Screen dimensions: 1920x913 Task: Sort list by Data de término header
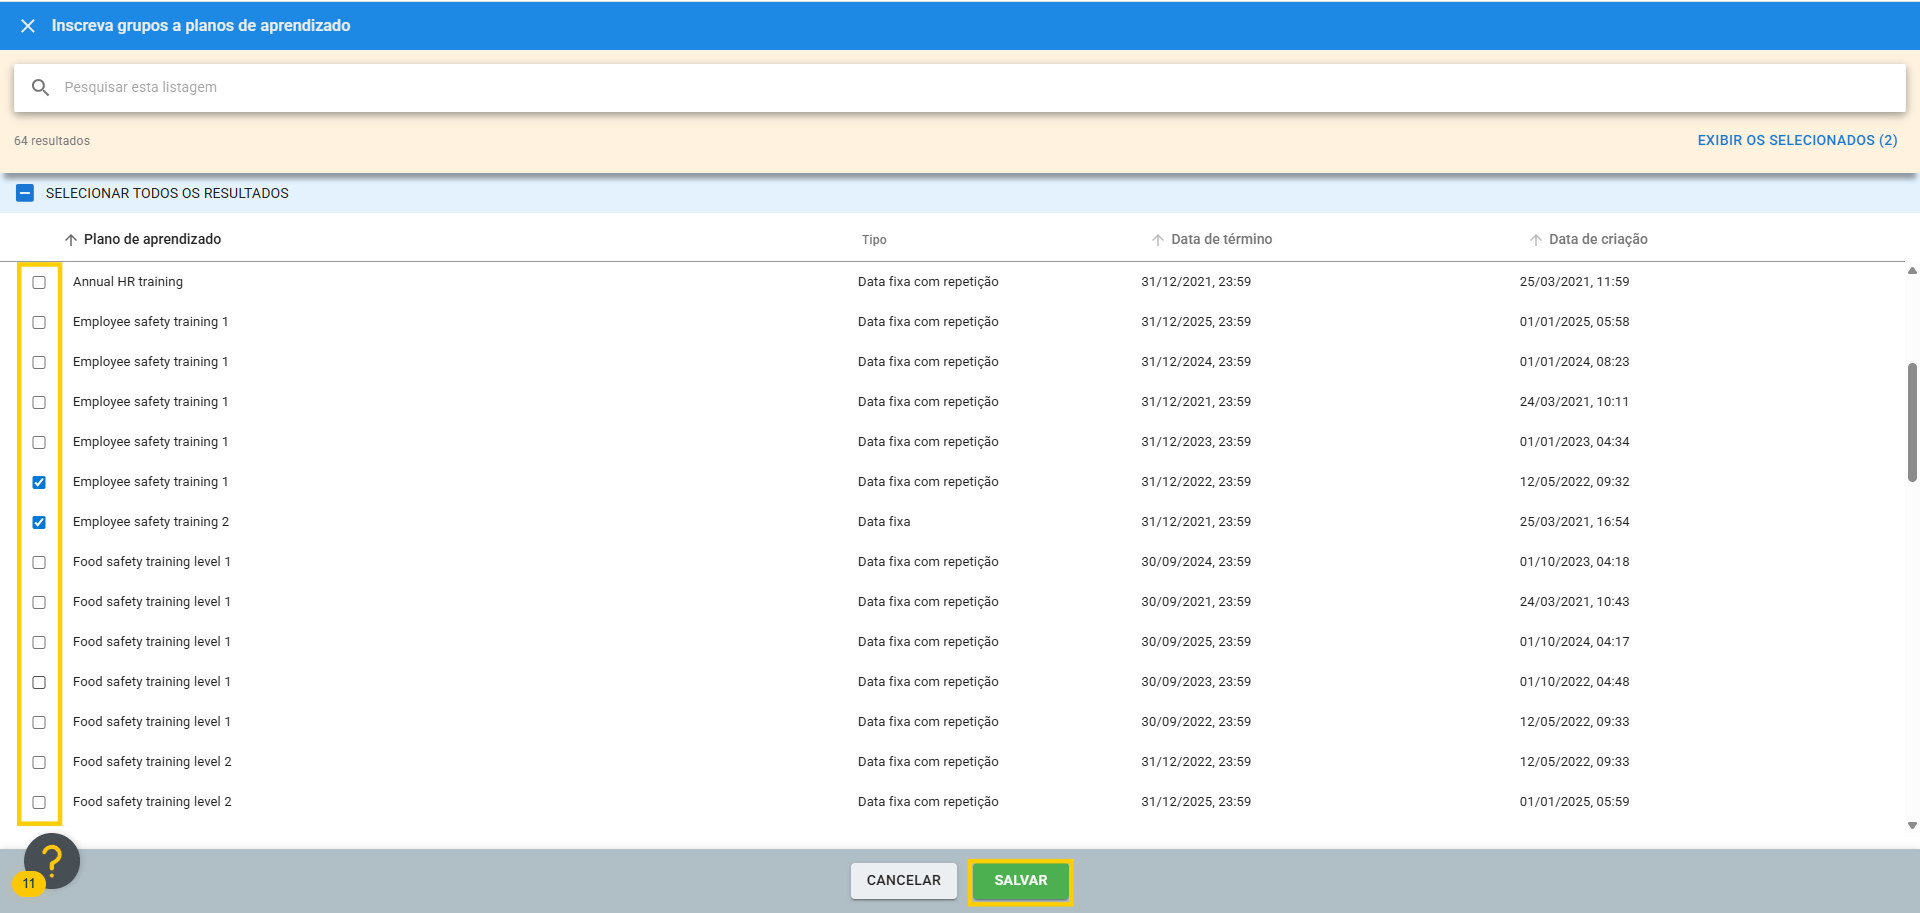[1221, 240]
